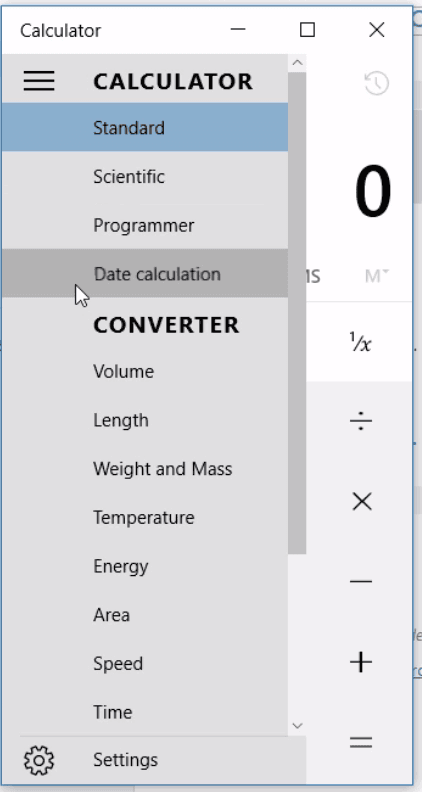Switch to Programmer calculator mode
422x792 pixels.
[x=145, y=225]
